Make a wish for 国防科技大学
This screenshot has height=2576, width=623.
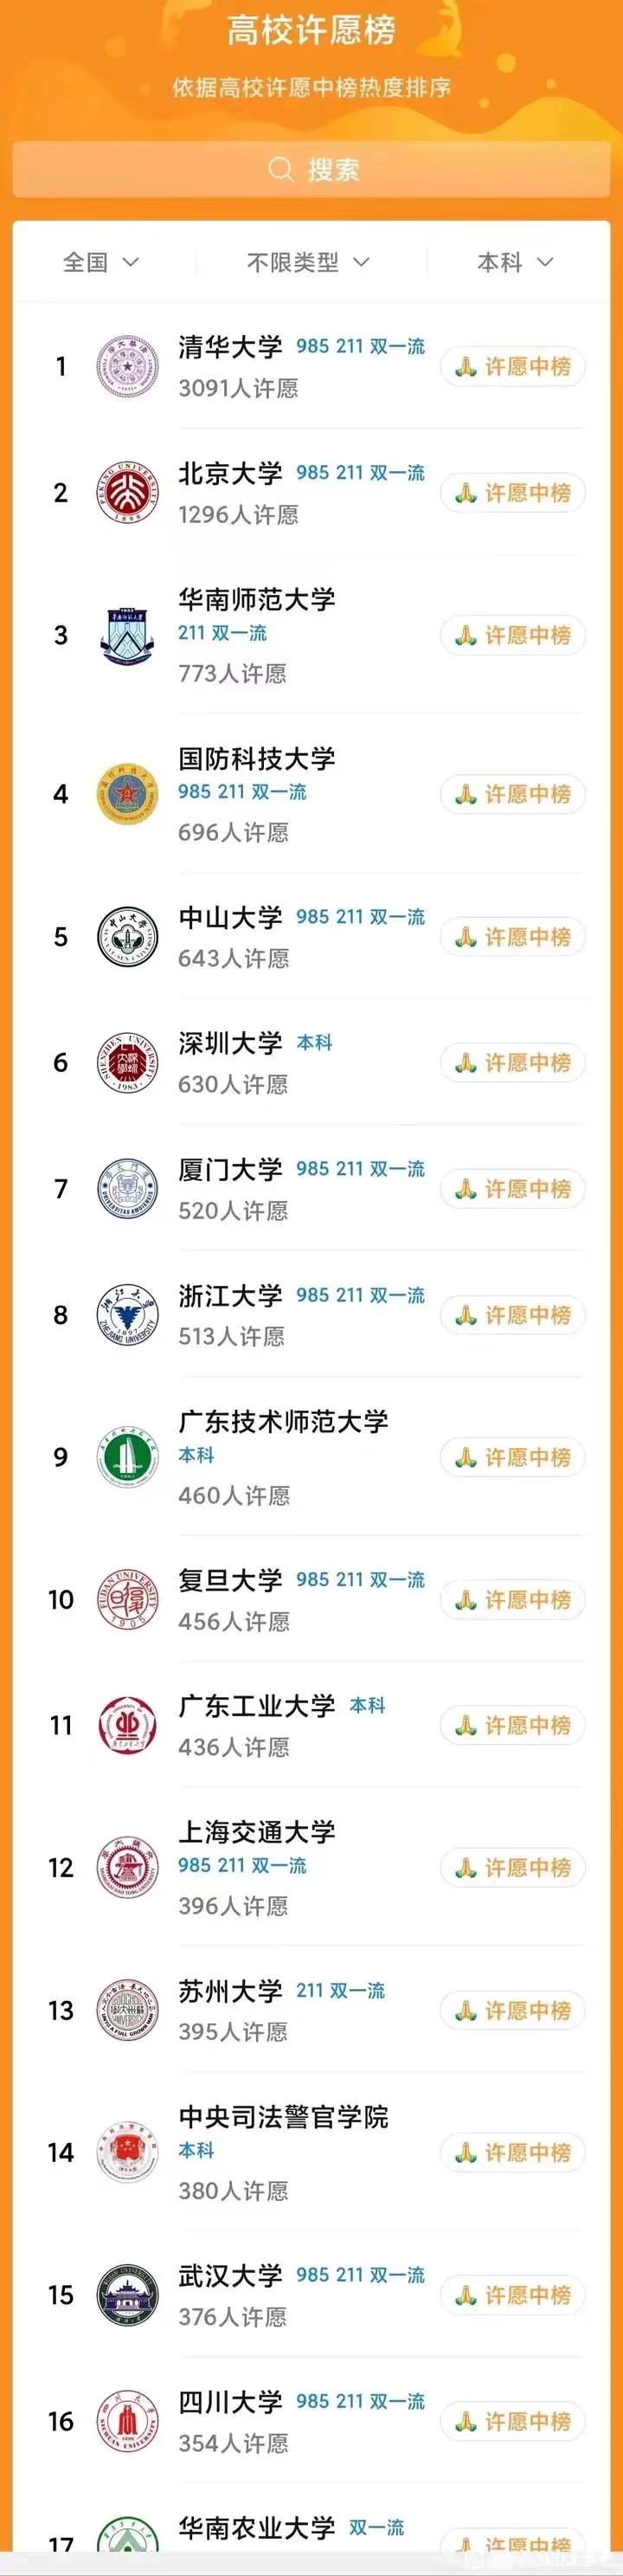point(512,794)
